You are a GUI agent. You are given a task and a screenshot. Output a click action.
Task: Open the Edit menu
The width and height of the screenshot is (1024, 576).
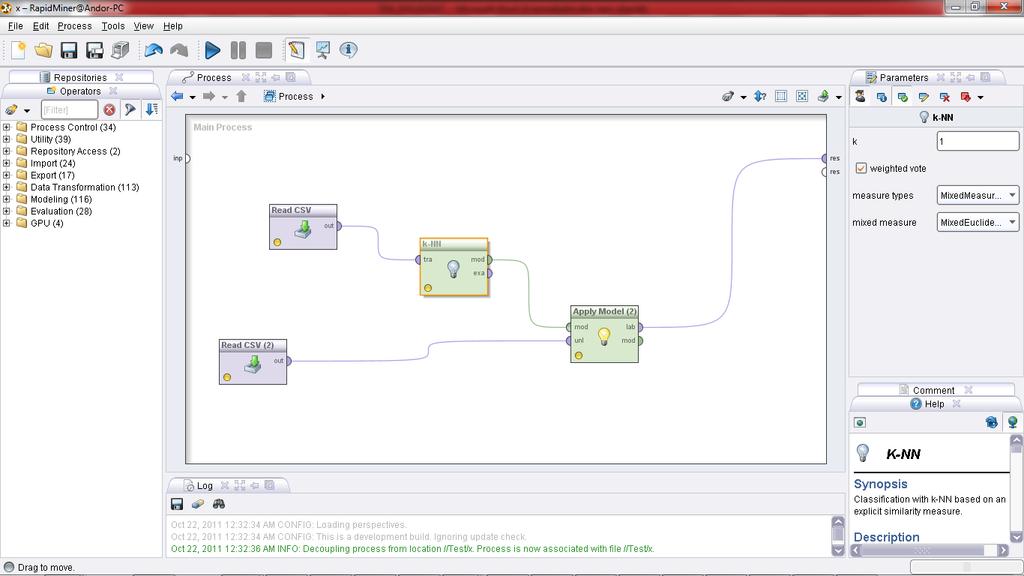(x=40, y=26)
